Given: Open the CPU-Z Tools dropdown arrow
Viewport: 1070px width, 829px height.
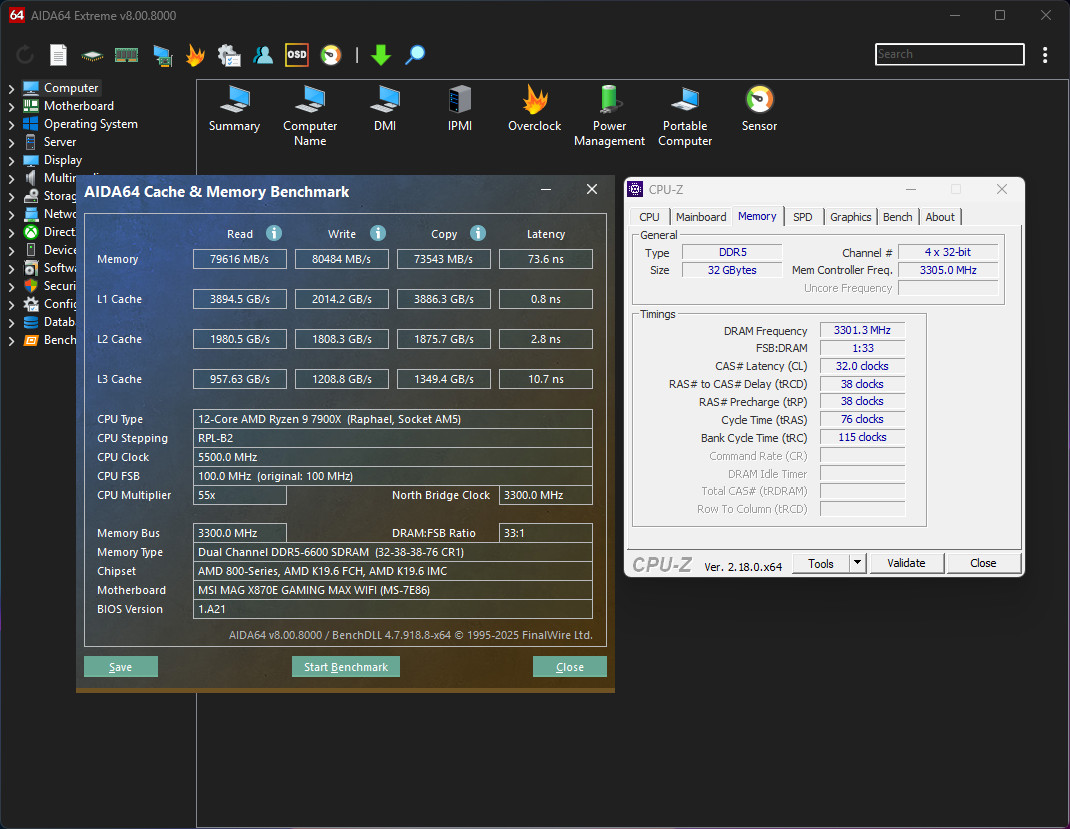Looking at the screenshot, I should 857,563.
